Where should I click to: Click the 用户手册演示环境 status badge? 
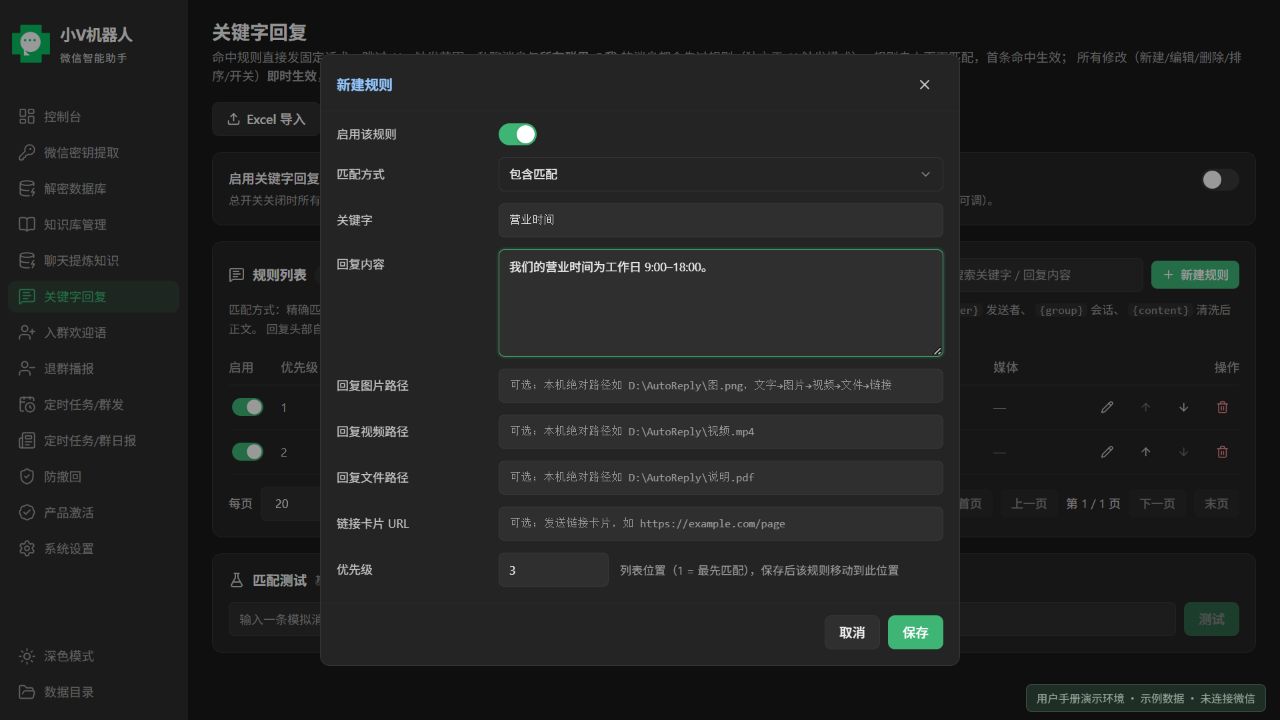[x=1146, y=698]
